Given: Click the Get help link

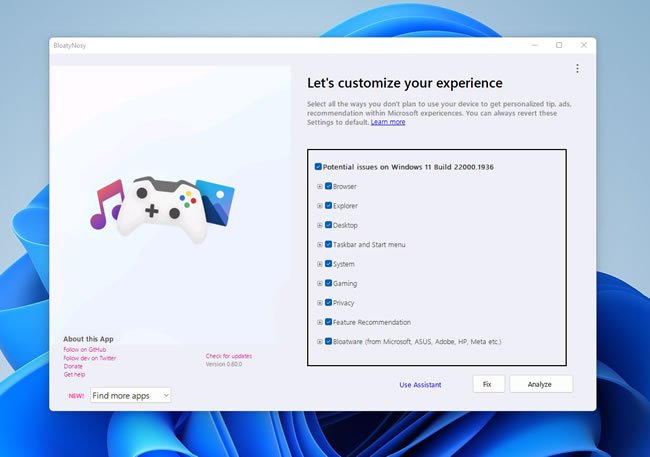Looking at the screenshot, I should coord(74,374).
